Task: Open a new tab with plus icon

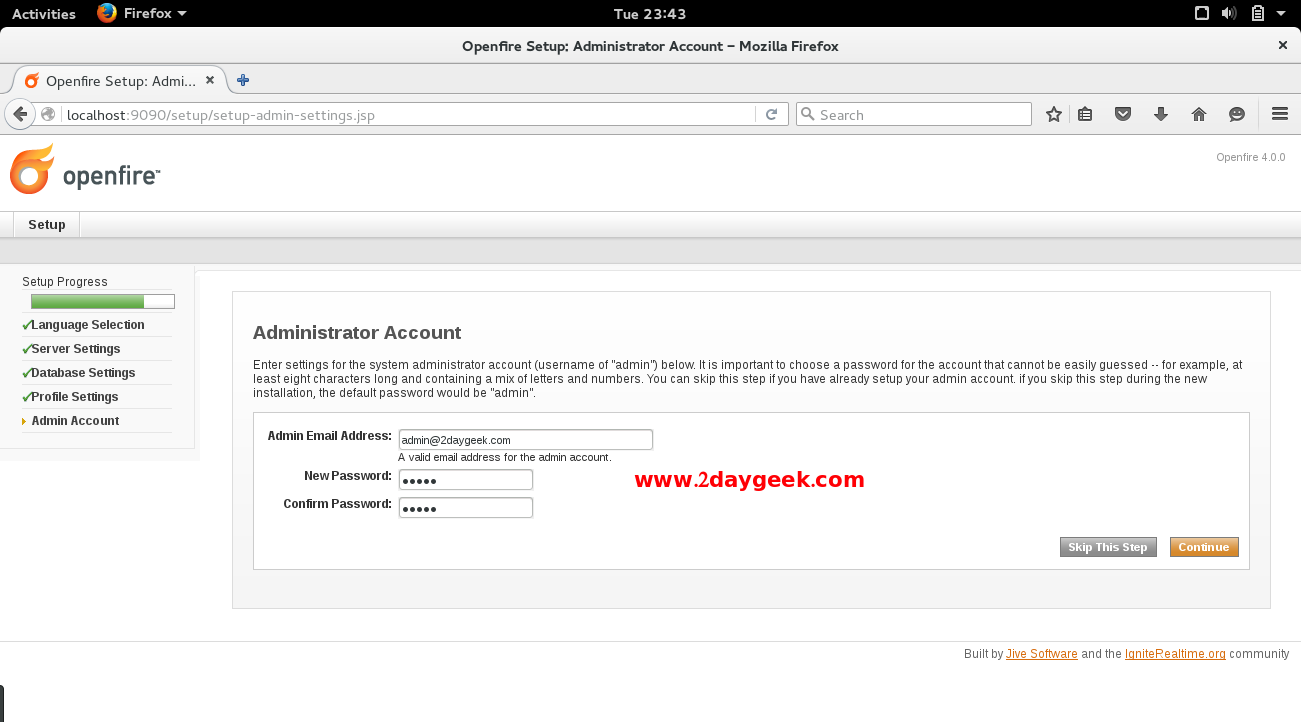Action: pos(242,80)
